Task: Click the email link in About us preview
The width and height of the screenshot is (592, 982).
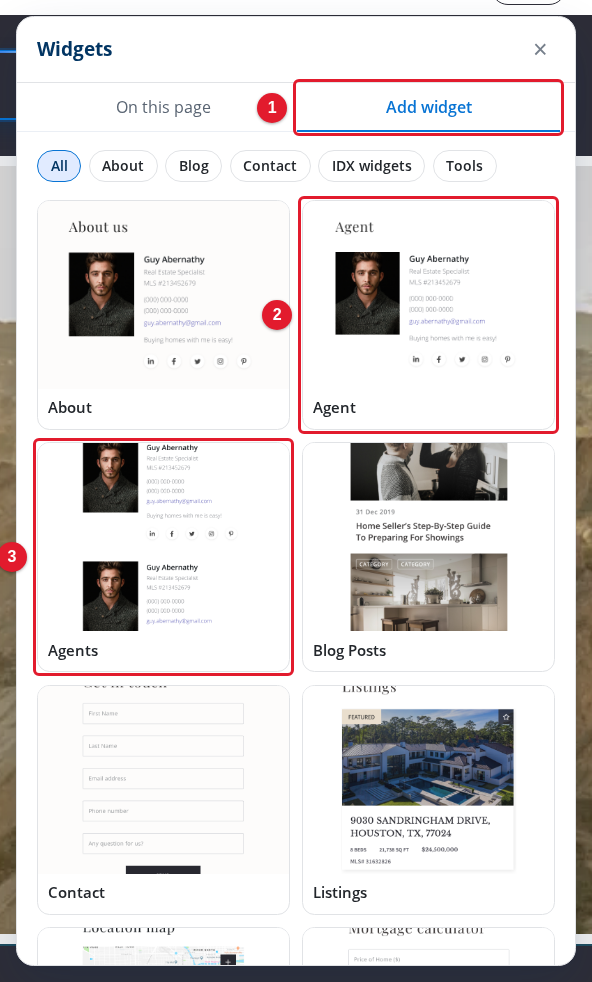Action: [x=182, y=323]
